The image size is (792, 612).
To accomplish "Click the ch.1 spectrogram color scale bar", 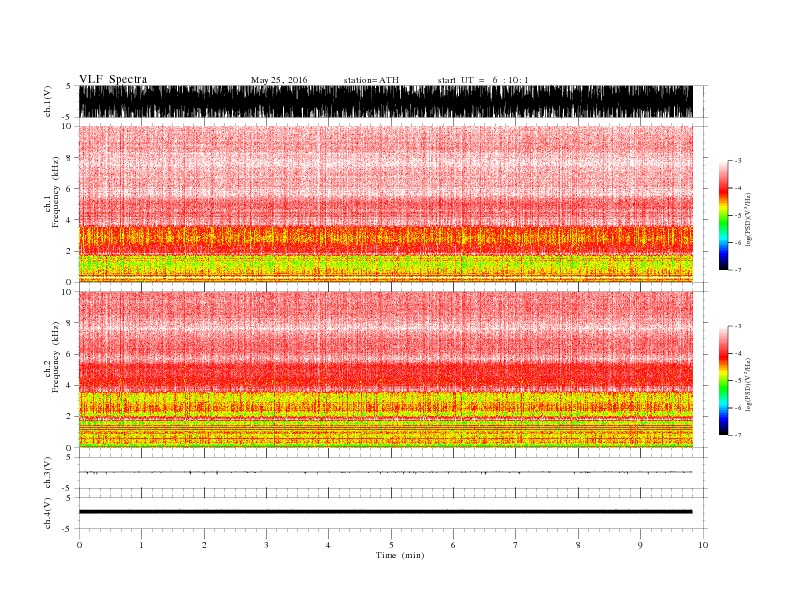I will [723, 215].
